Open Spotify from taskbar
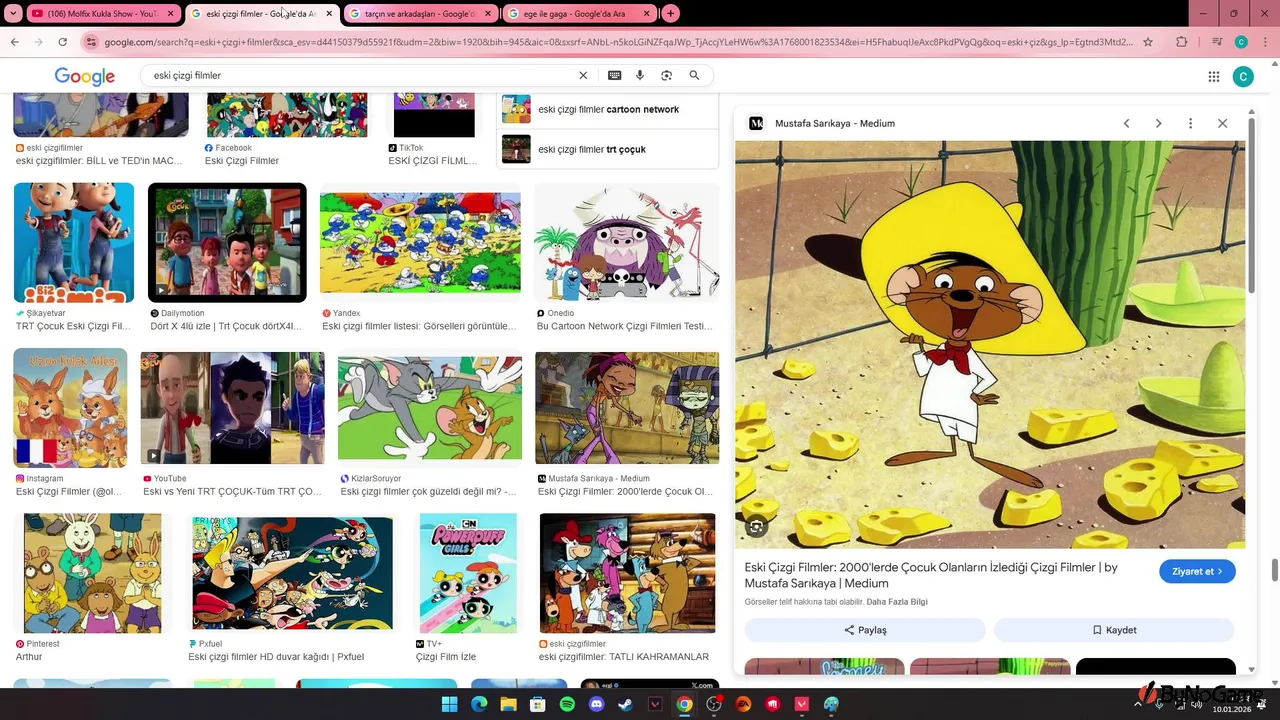Viewport: 1280px width, 720px height. coord(567,704)
